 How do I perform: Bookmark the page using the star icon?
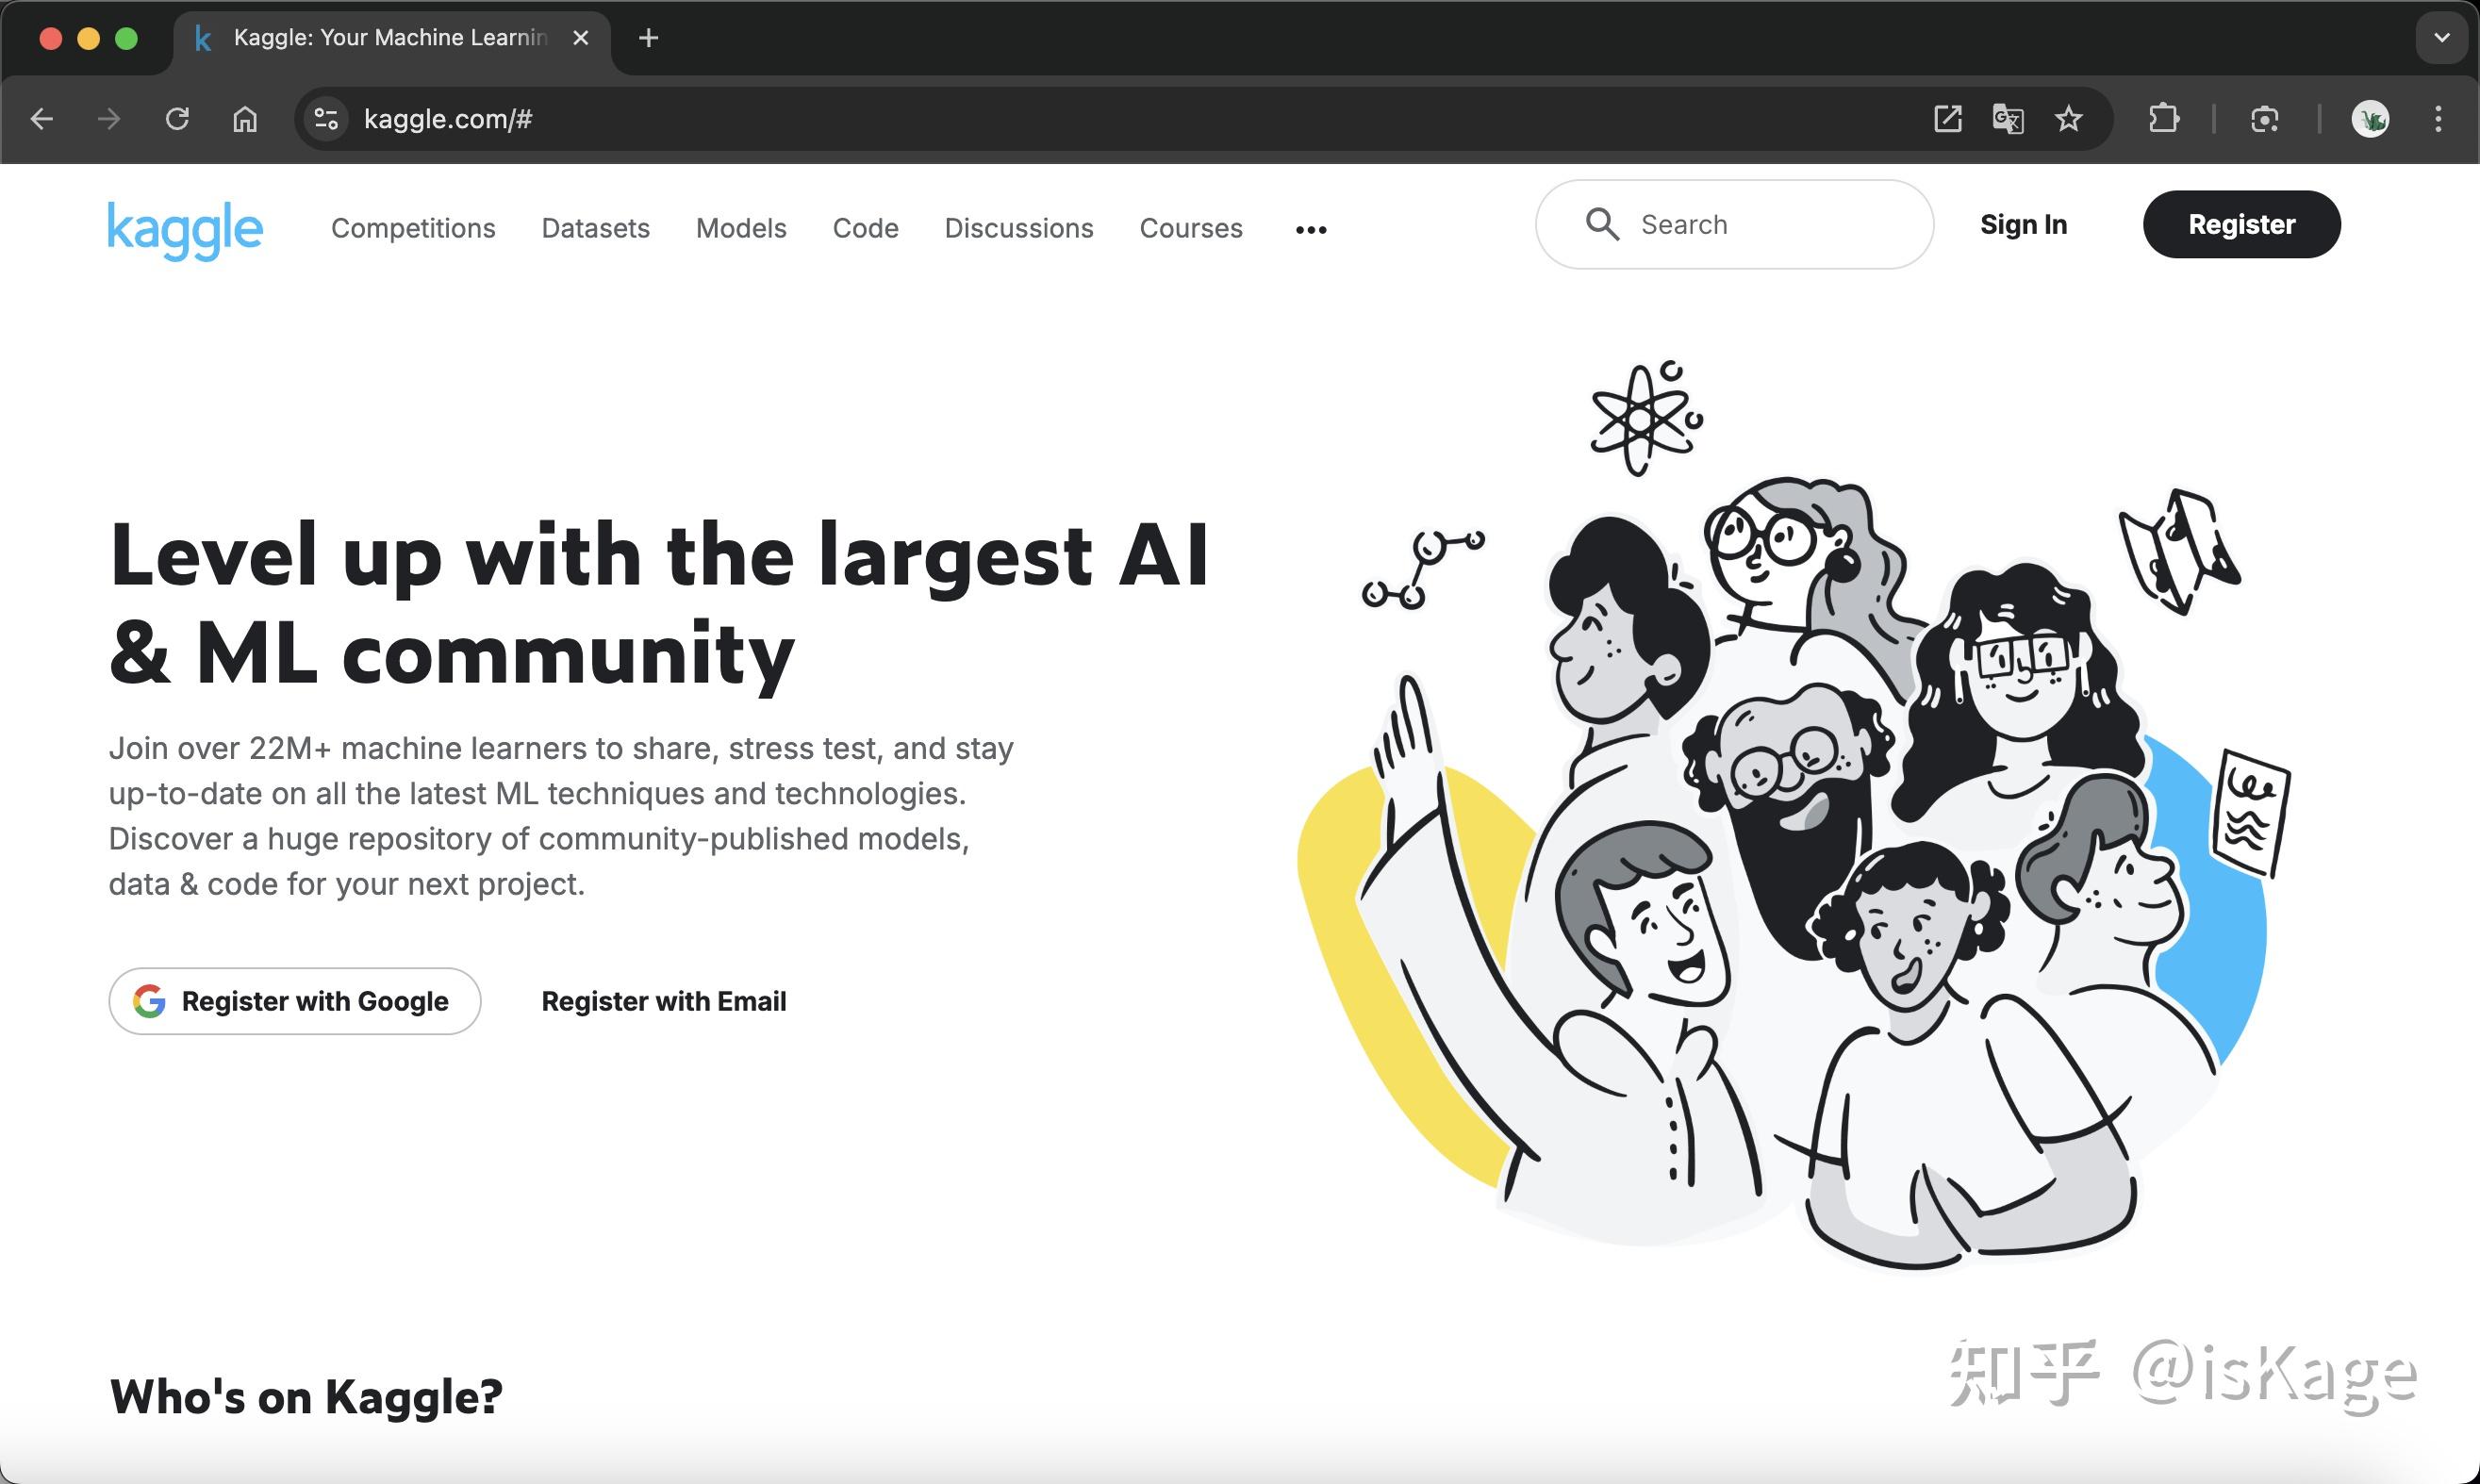(x=2069, y=119)
